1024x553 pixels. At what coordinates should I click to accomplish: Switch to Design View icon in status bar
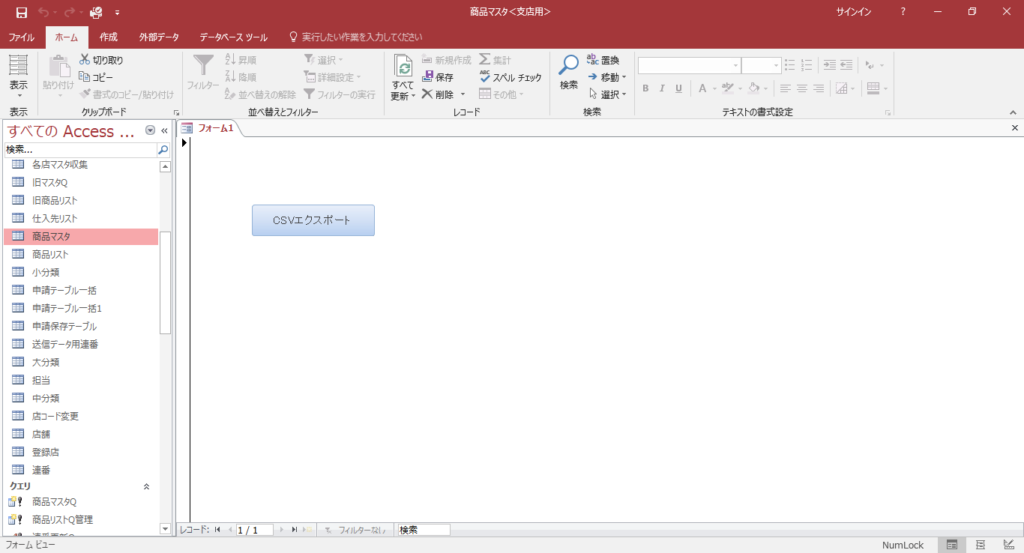point(1009,545)
